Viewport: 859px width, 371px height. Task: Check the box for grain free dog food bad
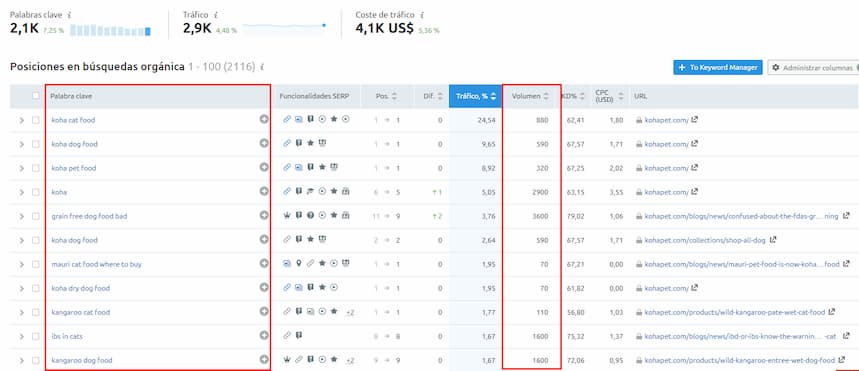click(36, 216)
